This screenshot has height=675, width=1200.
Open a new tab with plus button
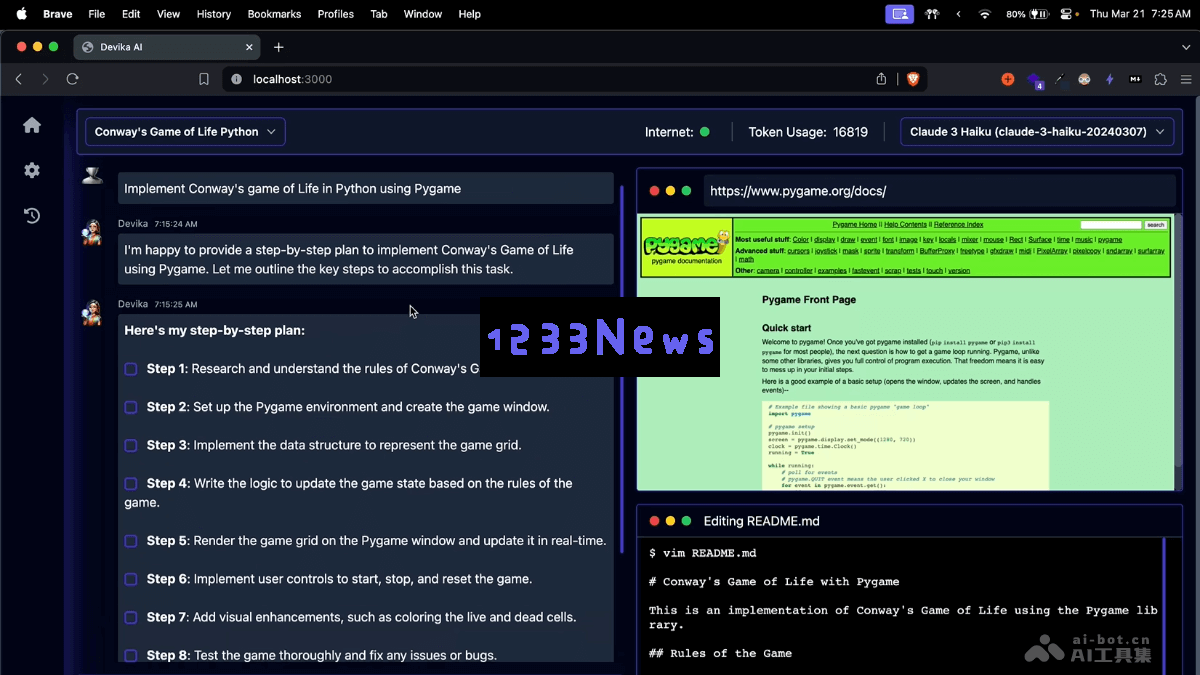278,47
